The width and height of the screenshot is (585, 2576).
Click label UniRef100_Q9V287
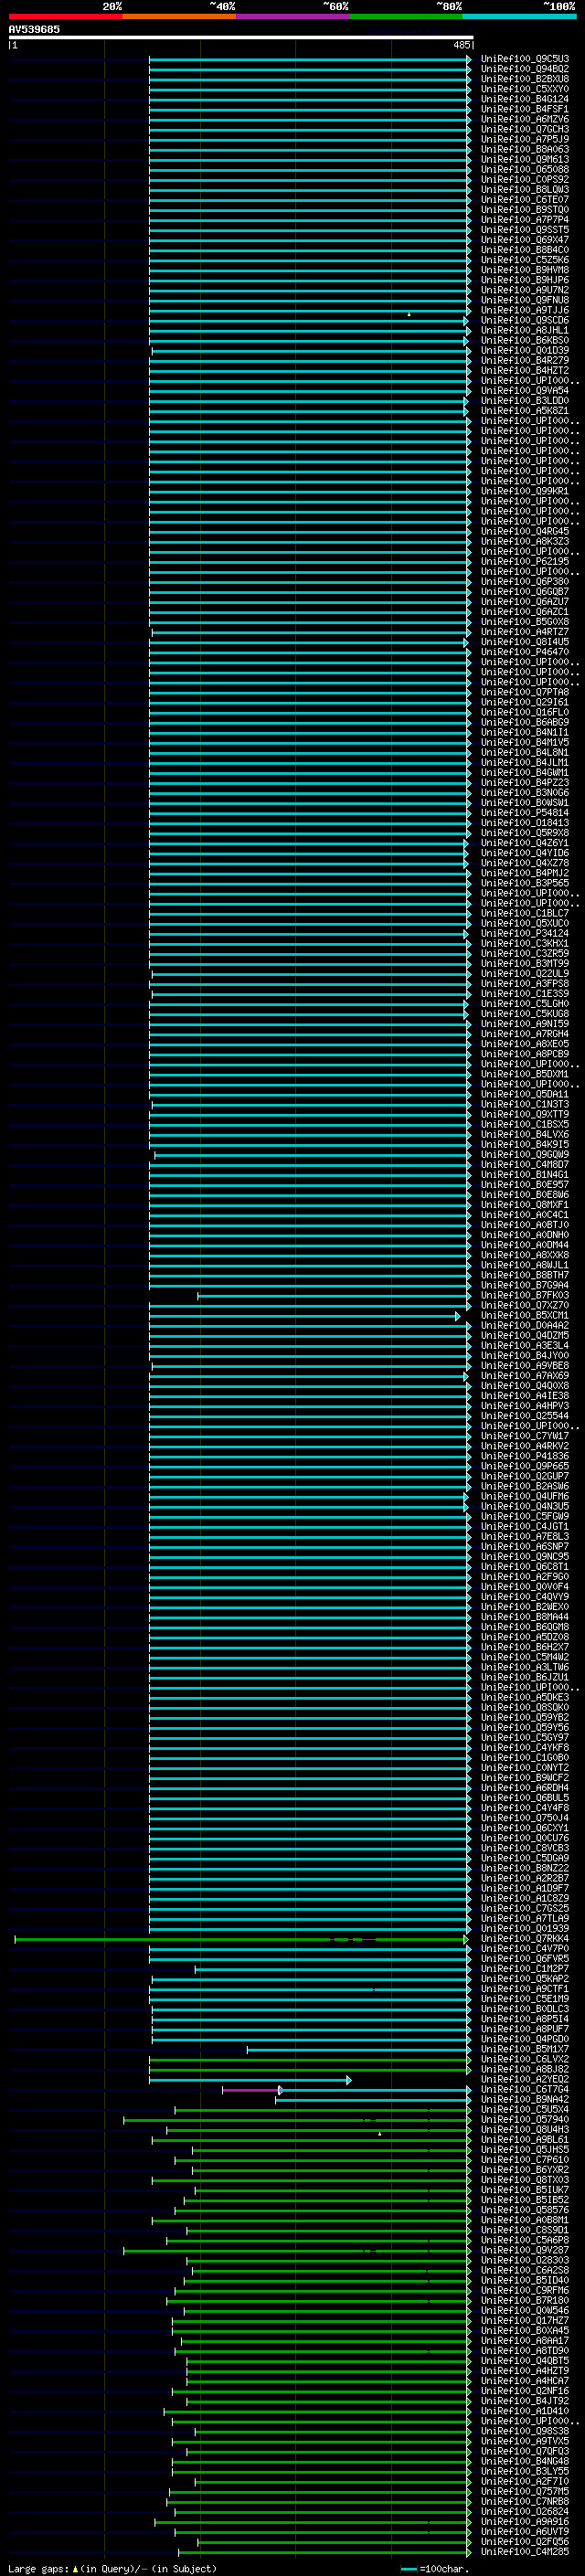pos(525,2250)
